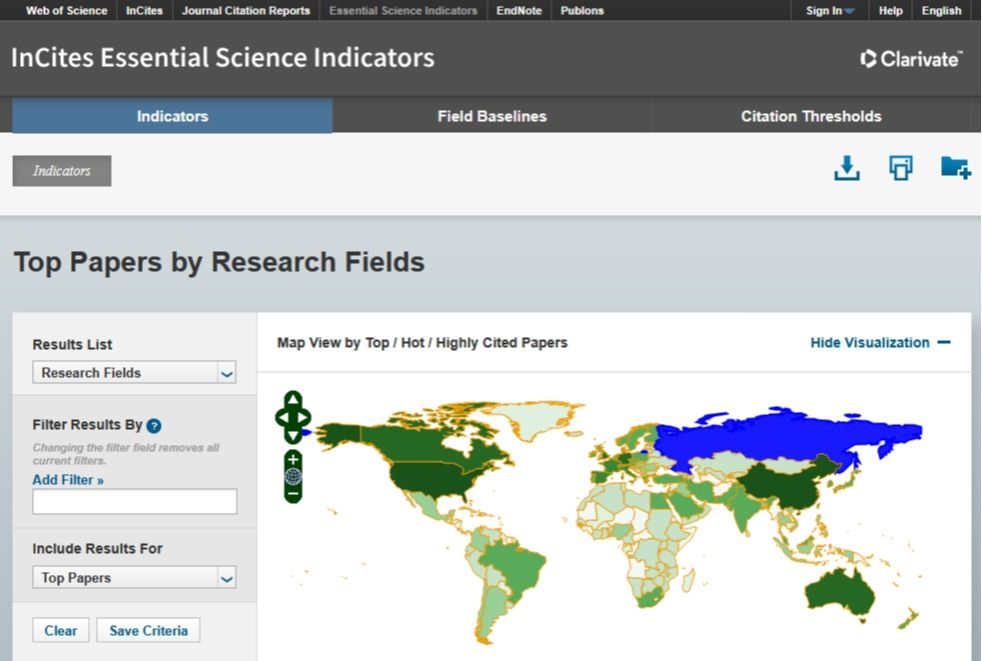
Task: Pan the map left with arrow
Action: [283, 417]
